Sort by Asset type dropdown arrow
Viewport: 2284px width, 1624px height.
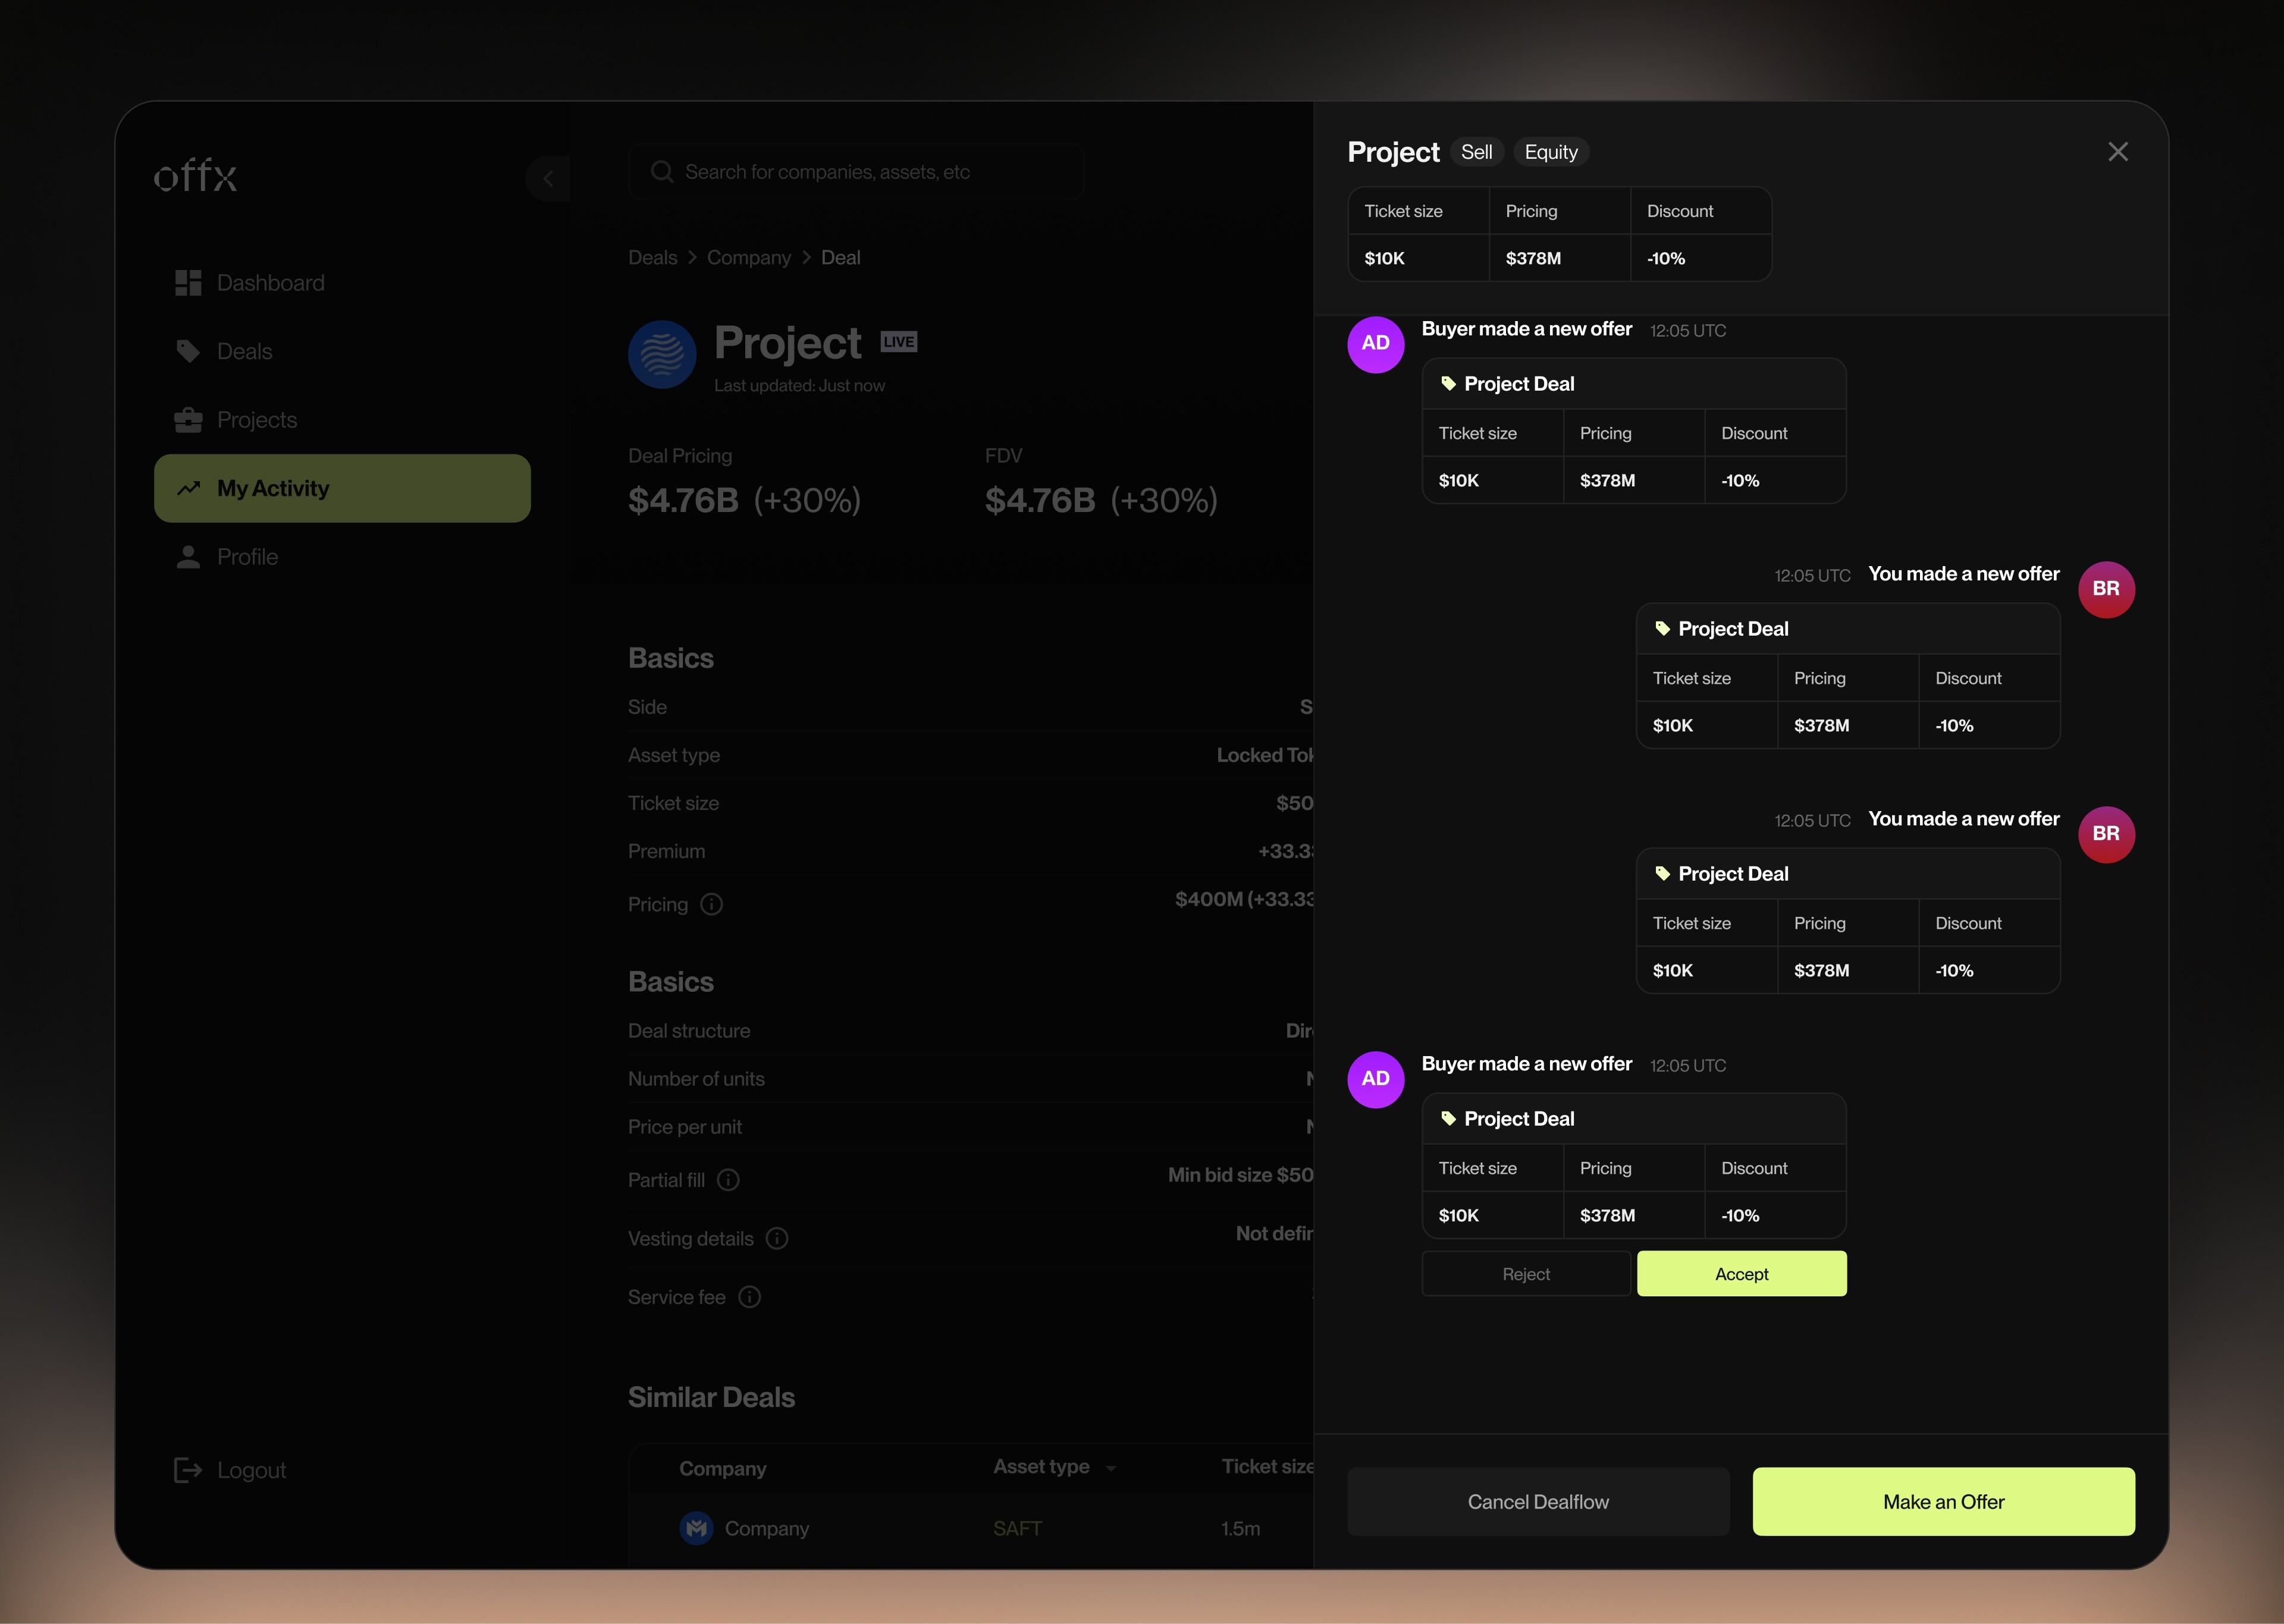(x=1110, y=1468)
